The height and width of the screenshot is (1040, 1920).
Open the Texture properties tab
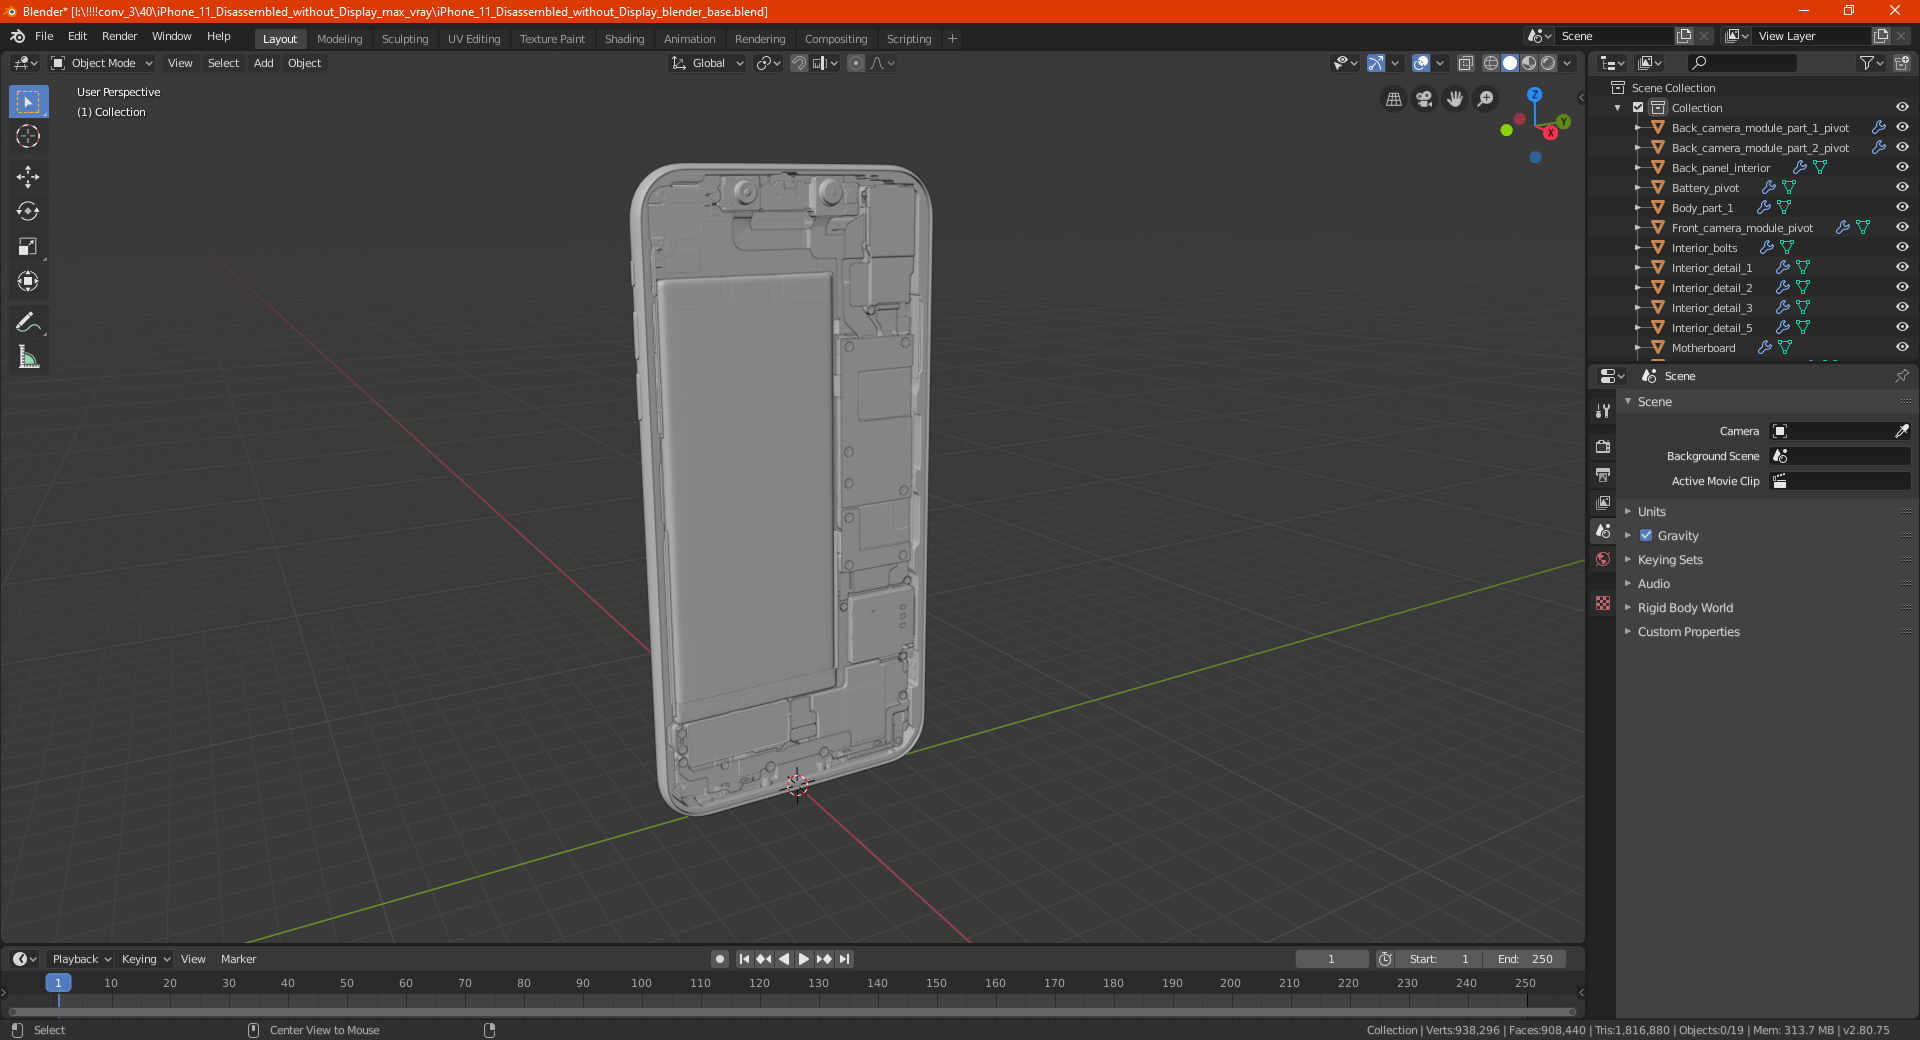(x=1603, y=603)
